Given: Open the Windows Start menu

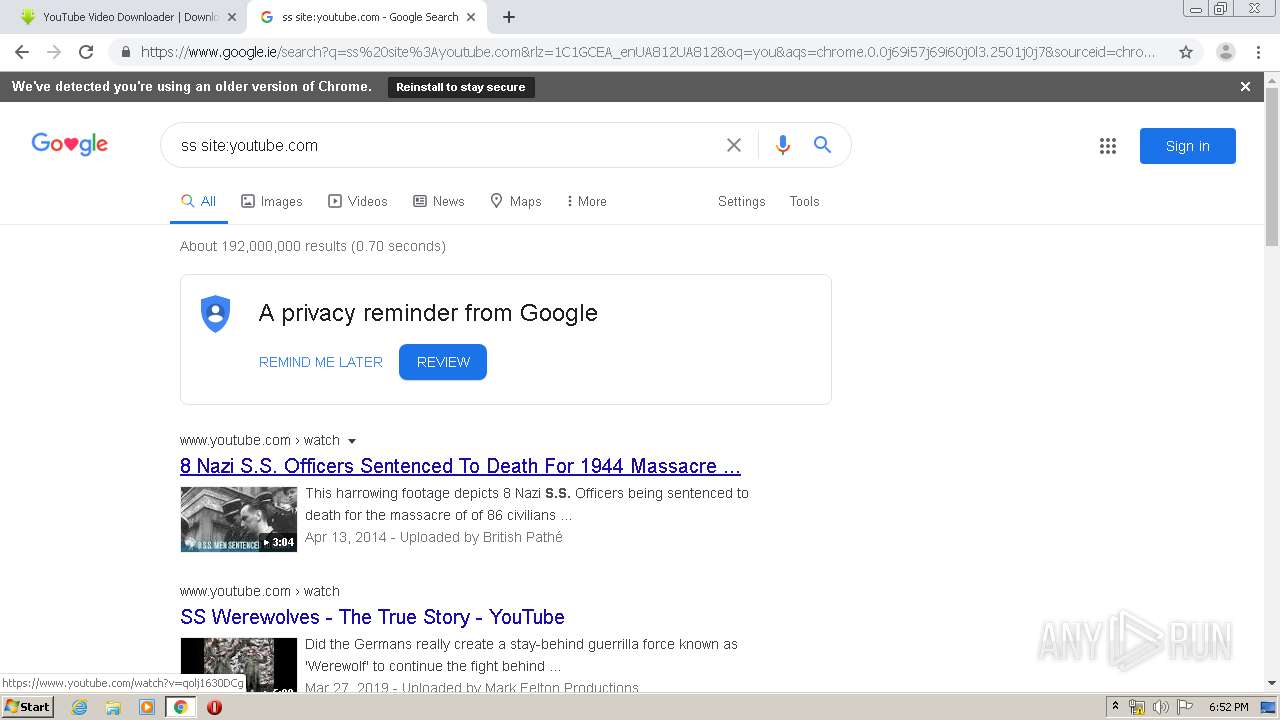Looking at the screenshot, I should [28, 707].
